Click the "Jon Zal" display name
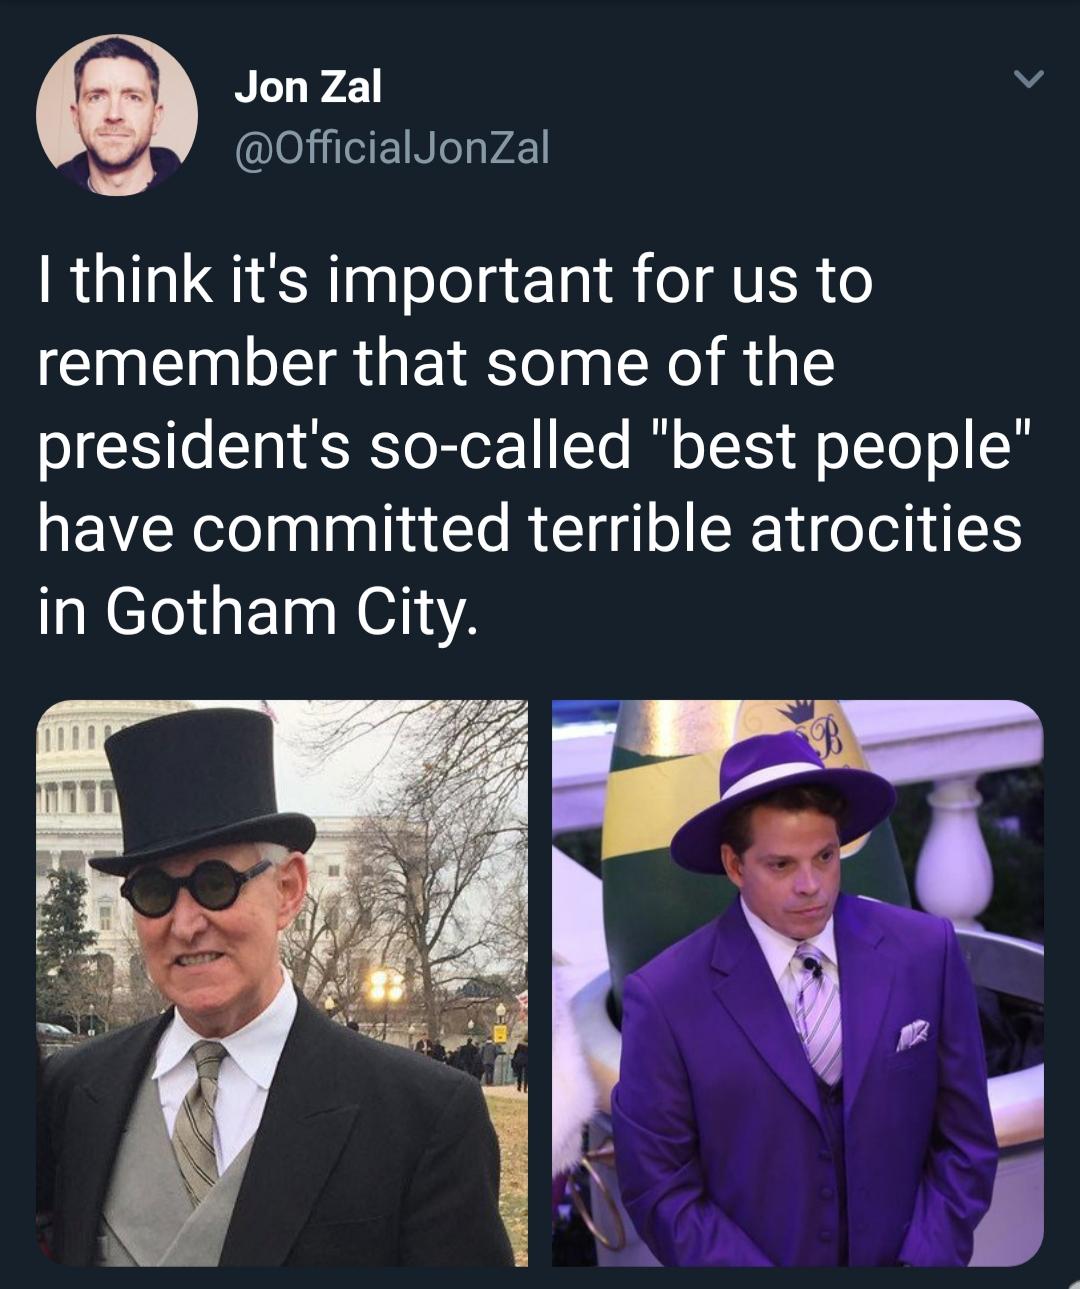Screen dimensions: 1080x1289 coord(307,88)
